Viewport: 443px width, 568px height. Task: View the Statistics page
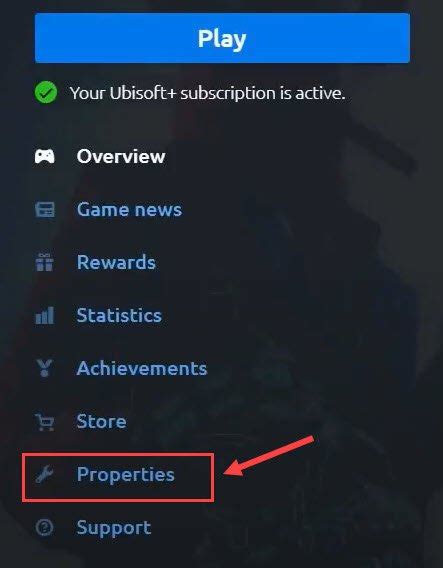[119, 315]
